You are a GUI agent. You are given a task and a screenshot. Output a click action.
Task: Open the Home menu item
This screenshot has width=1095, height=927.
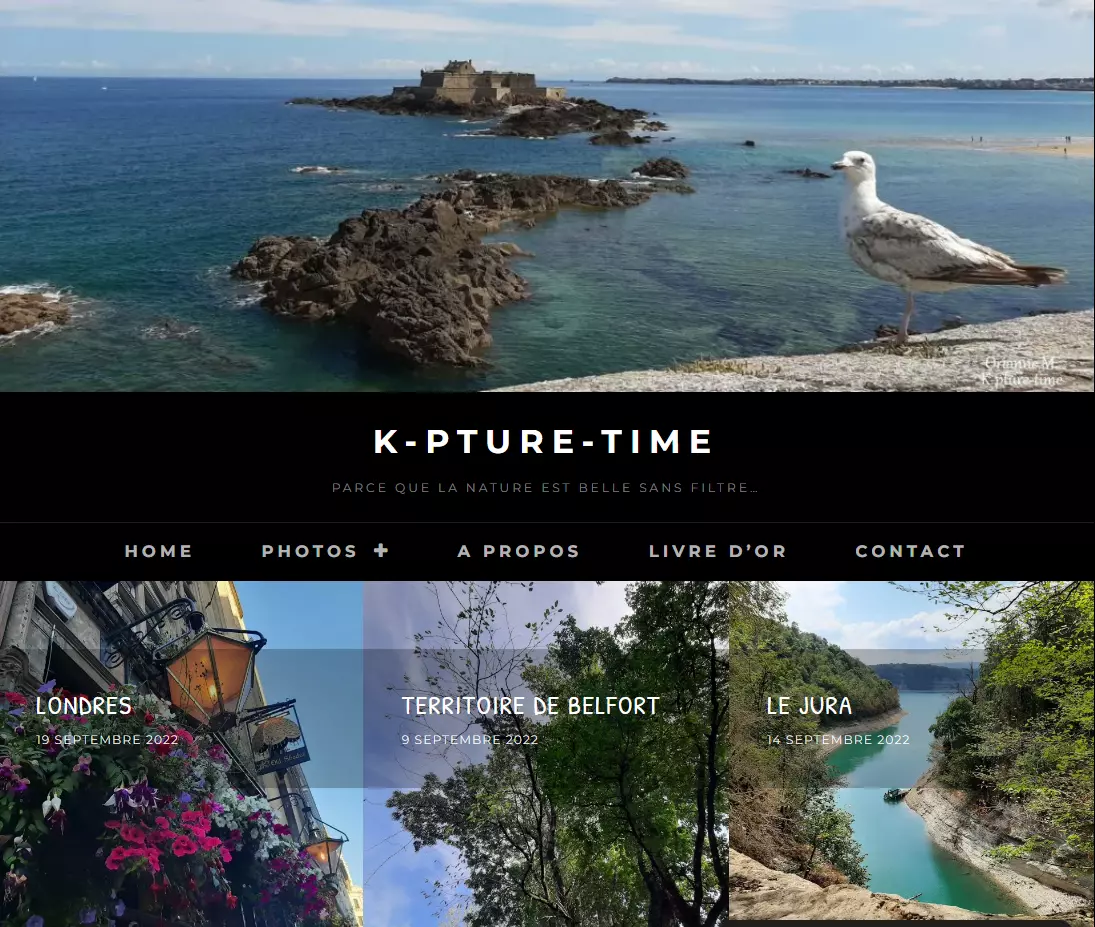click(159, 551)
